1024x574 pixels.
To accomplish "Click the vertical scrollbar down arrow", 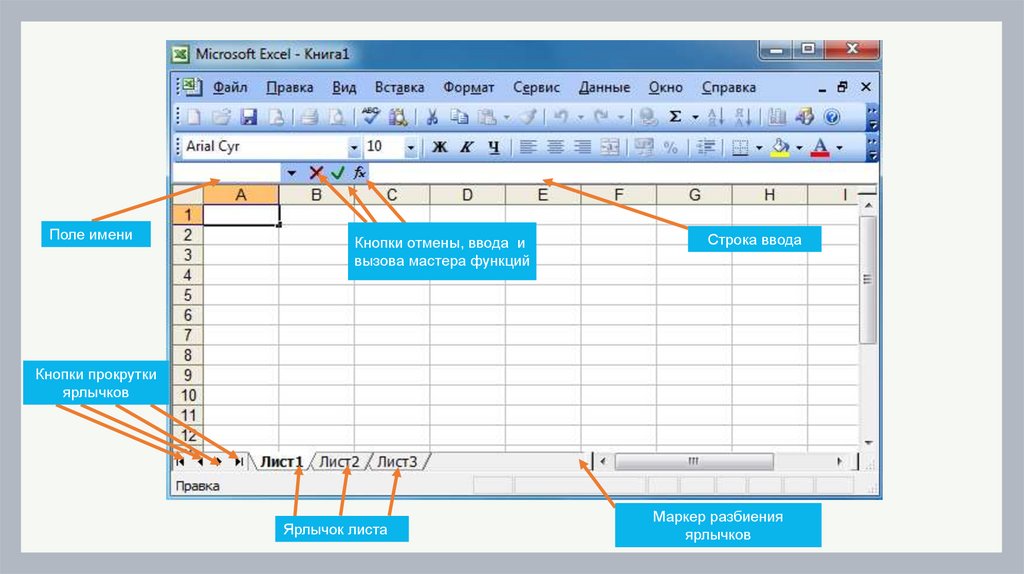I will (x=869, y=443).
